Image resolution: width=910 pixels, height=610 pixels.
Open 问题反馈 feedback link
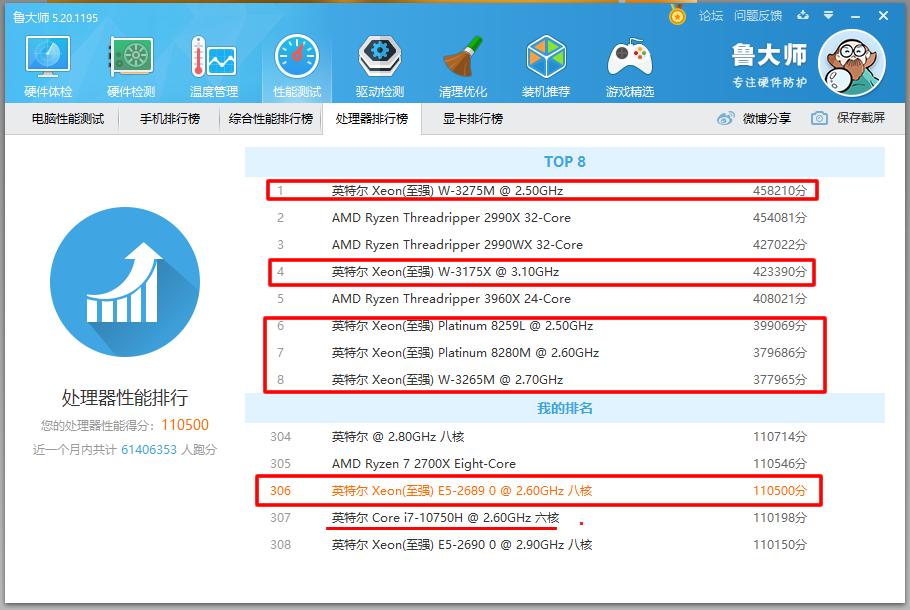758,16
